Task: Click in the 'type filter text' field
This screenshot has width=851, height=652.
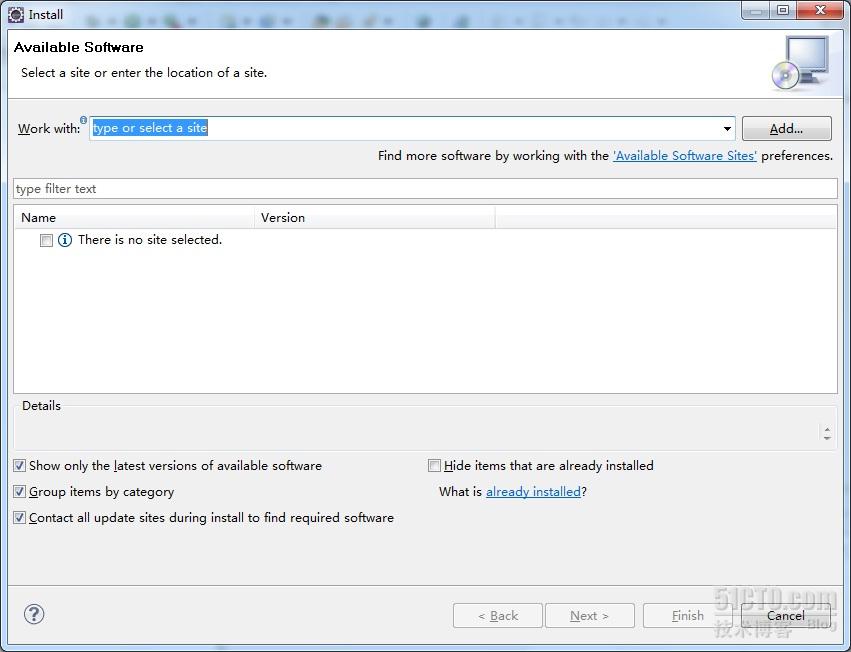Action: click(426, 189)
